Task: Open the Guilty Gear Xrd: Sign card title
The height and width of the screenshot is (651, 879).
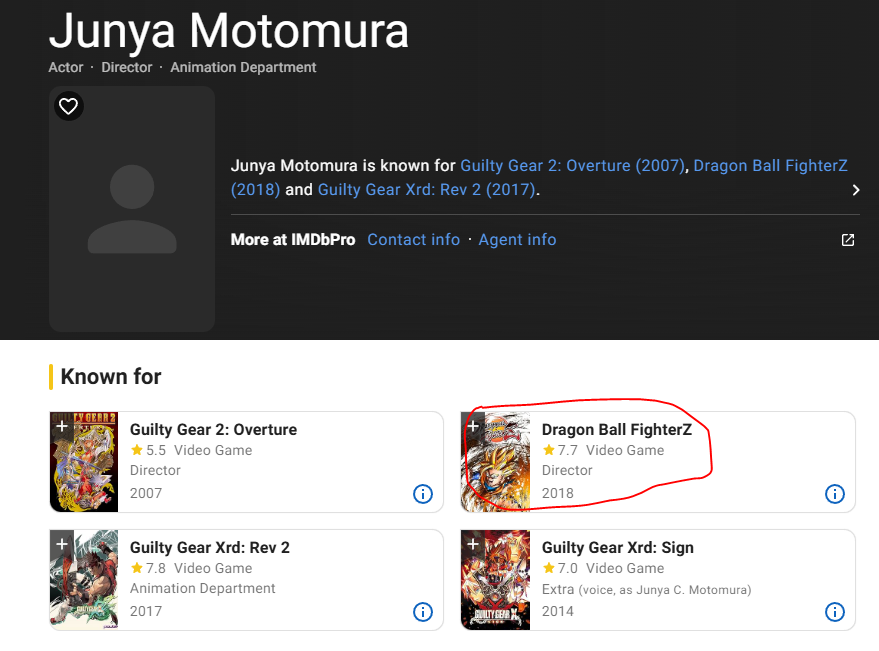Action: [x=618, y=547]
